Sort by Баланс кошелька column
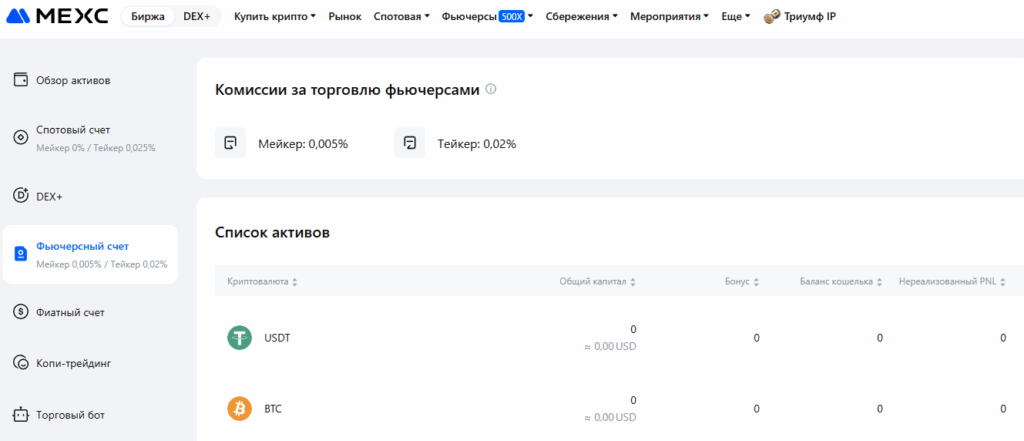 coord(841,282)
